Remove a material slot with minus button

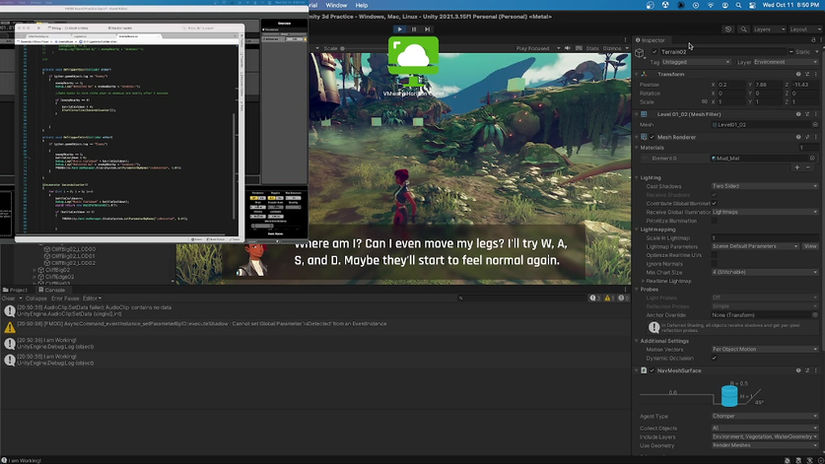click(809, 167)
